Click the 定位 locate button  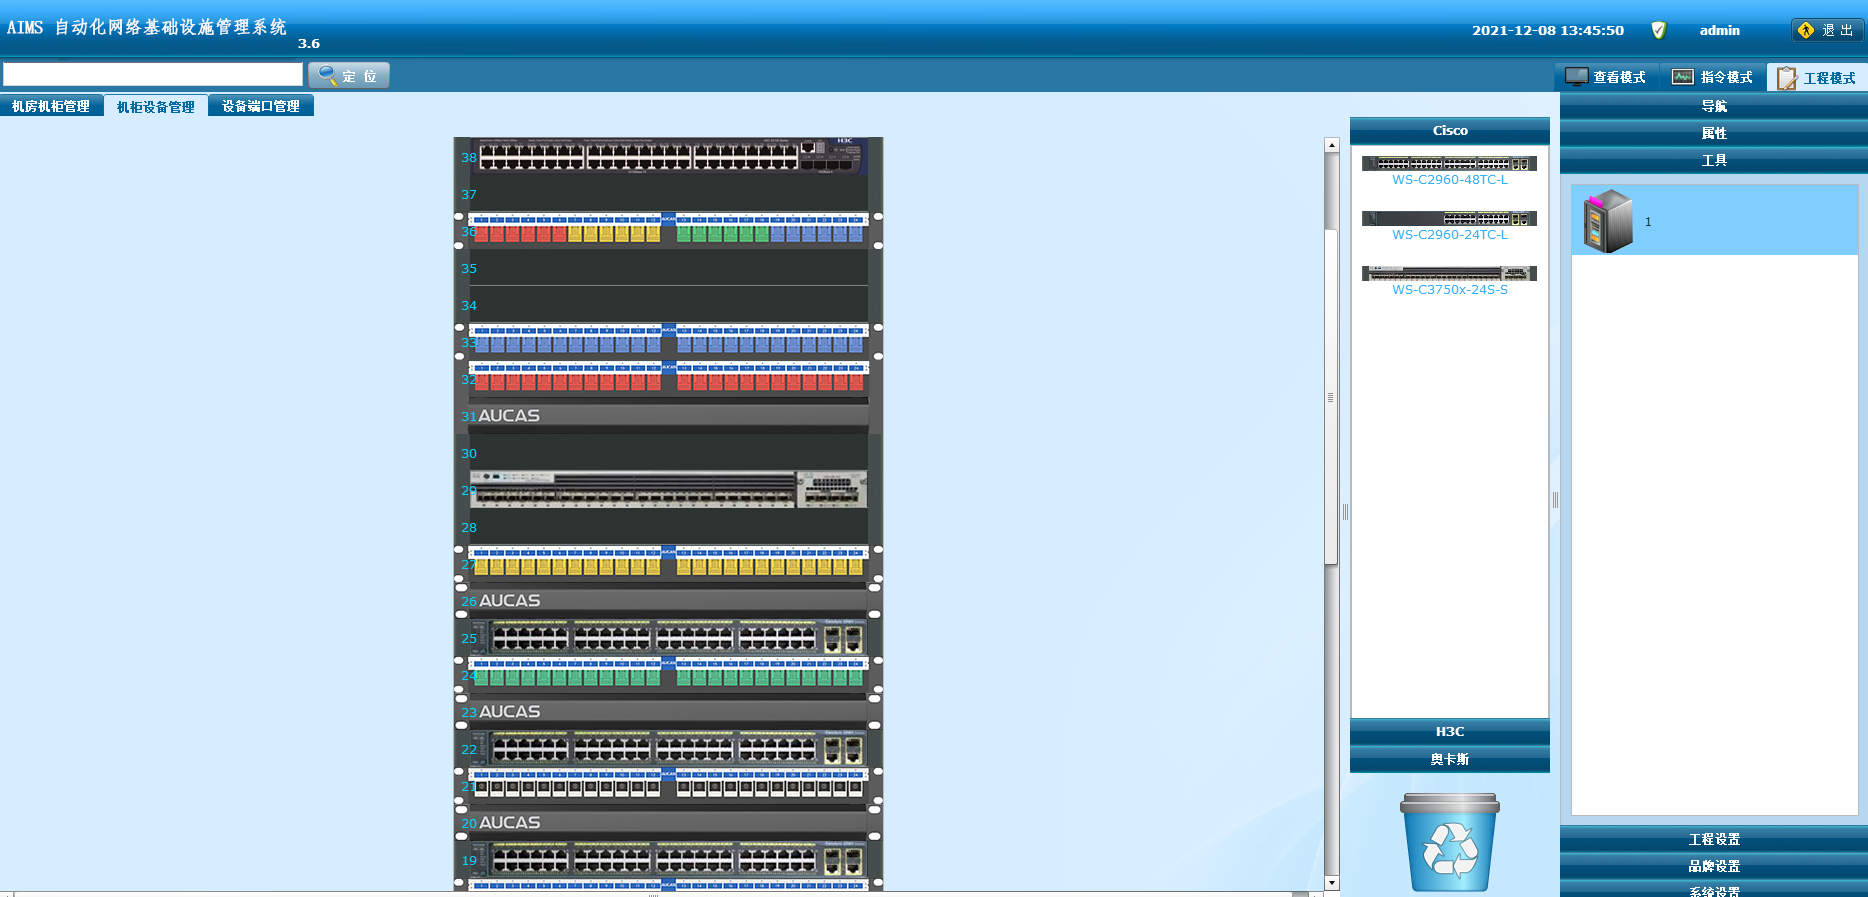tap(349, 75)
